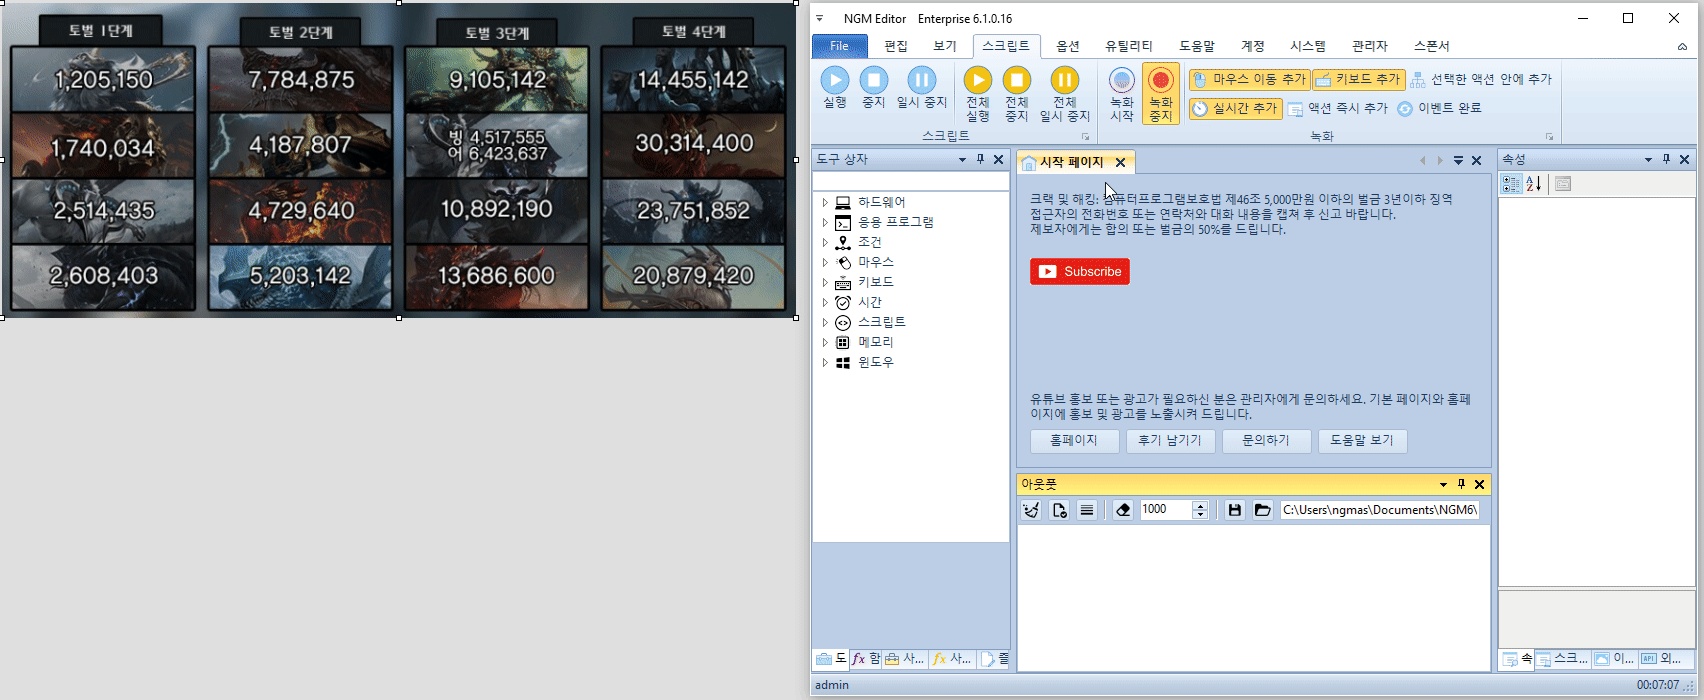Image resolution: width=1704 pixels, height=700 pixels.
Task: Expand the 조건 tree node
Action: coord(825,242)
